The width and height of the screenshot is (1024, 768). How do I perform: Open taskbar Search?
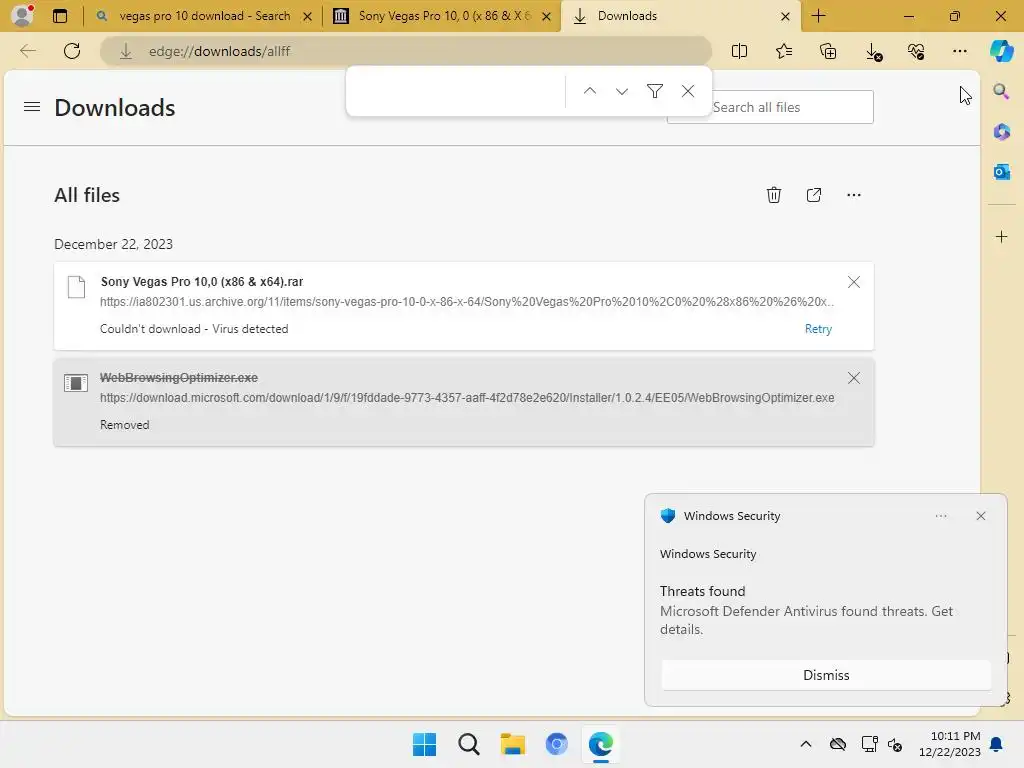468,744
